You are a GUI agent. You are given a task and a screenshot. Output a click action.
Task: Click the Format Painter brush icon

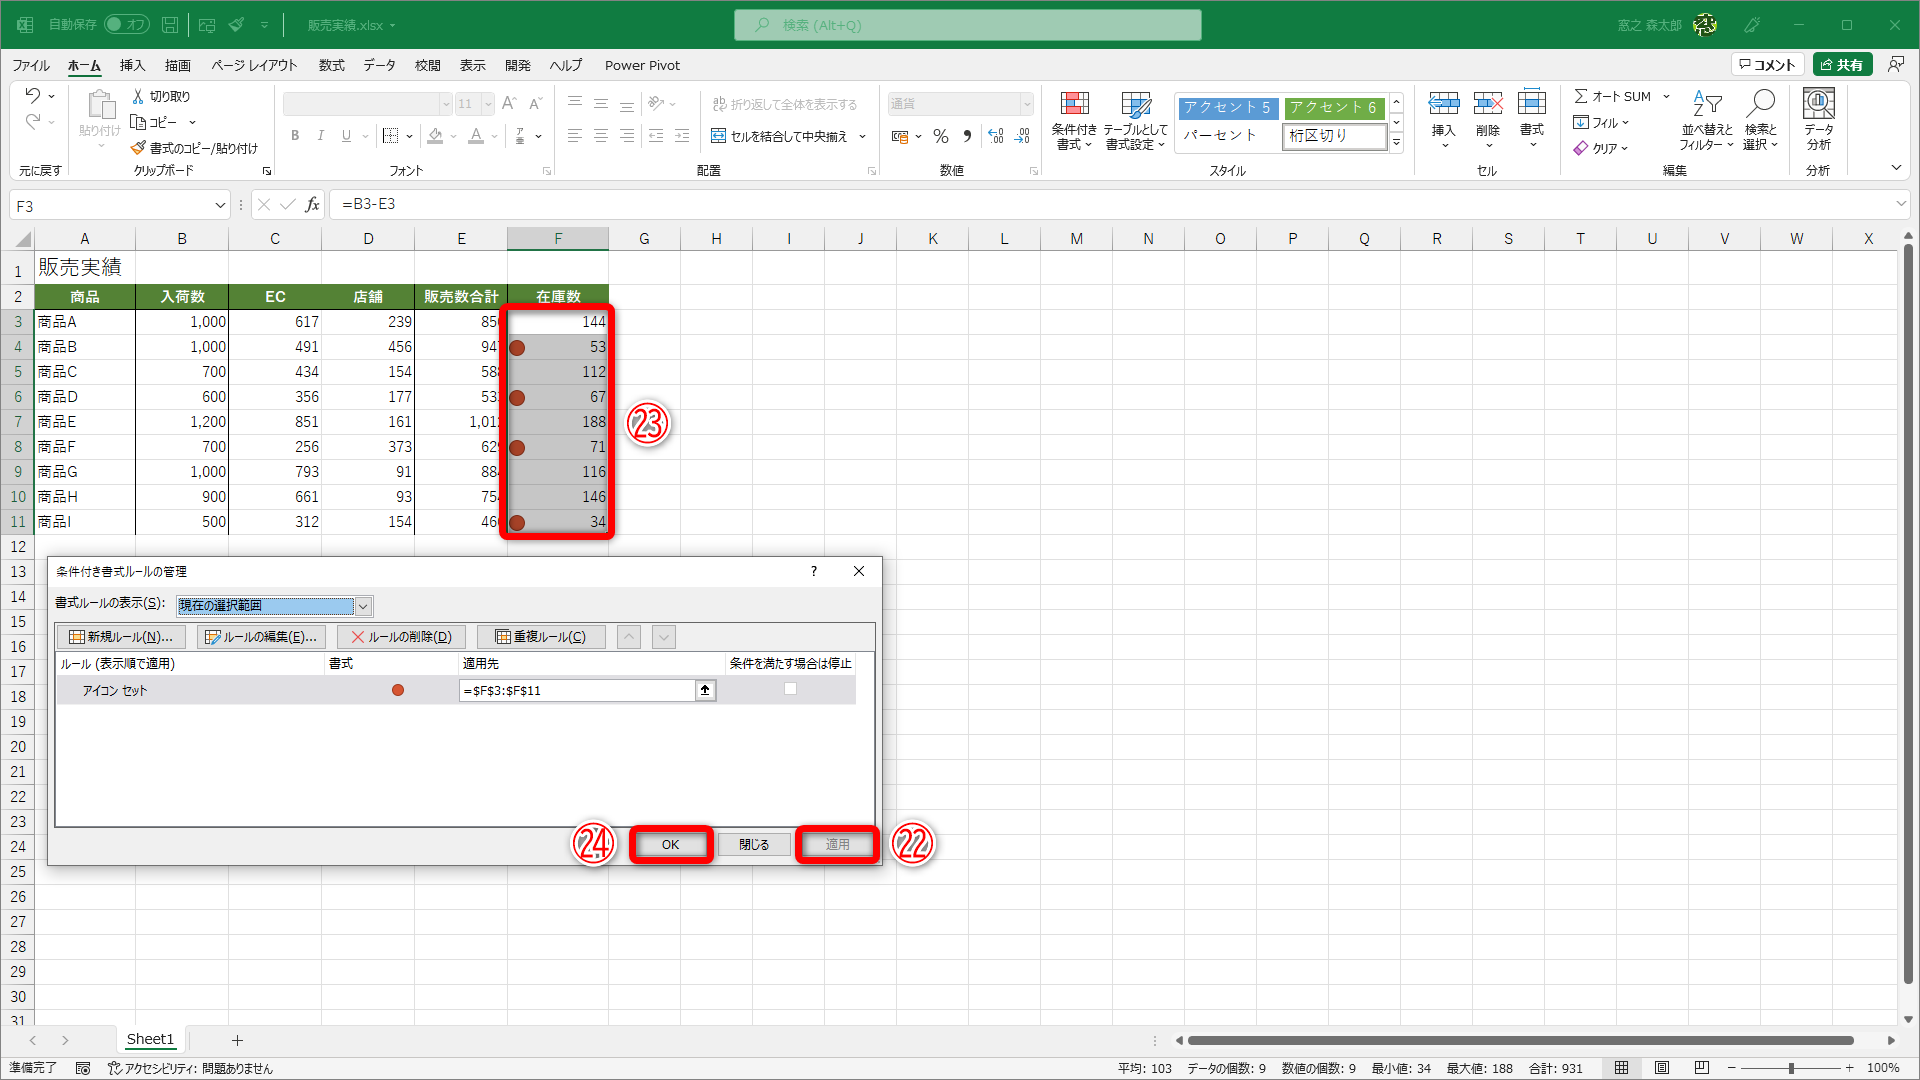(x=139, y=148)
